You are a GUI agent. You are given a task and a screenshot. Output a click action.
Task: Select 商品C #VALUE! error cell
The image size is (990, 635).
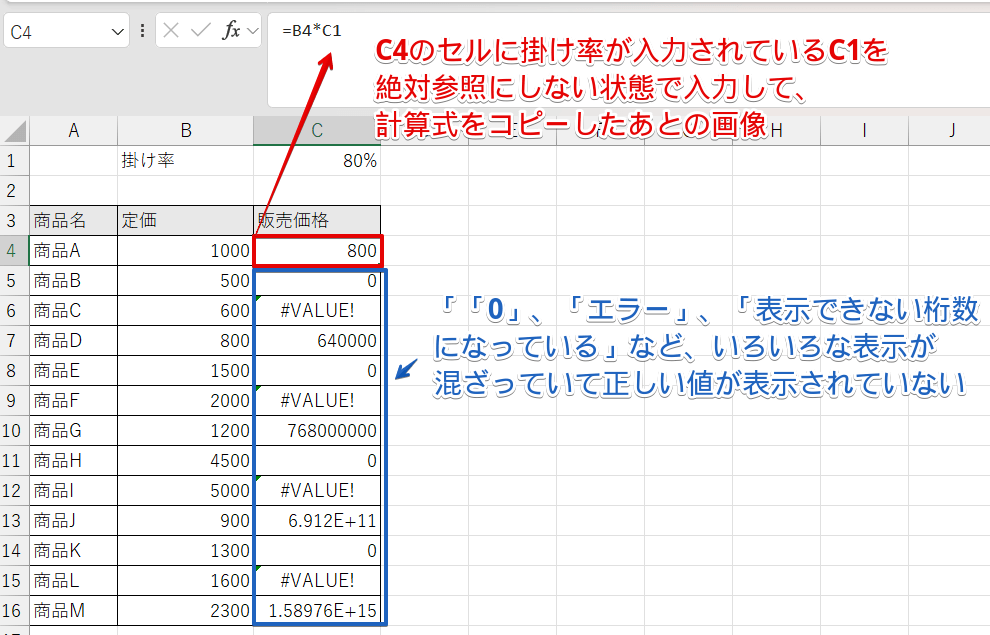(x=317, y=311)
